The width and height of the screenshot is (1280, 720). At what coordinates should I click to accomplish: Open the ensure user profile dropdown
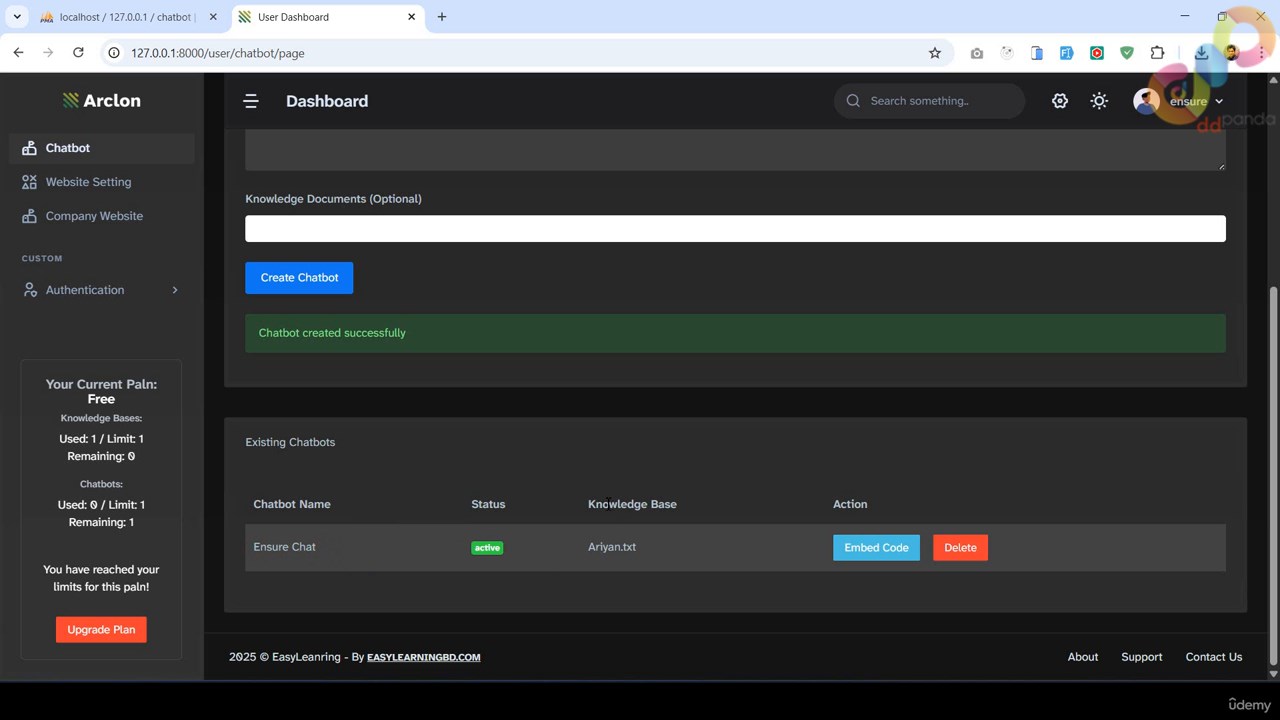click(1179, 101)
